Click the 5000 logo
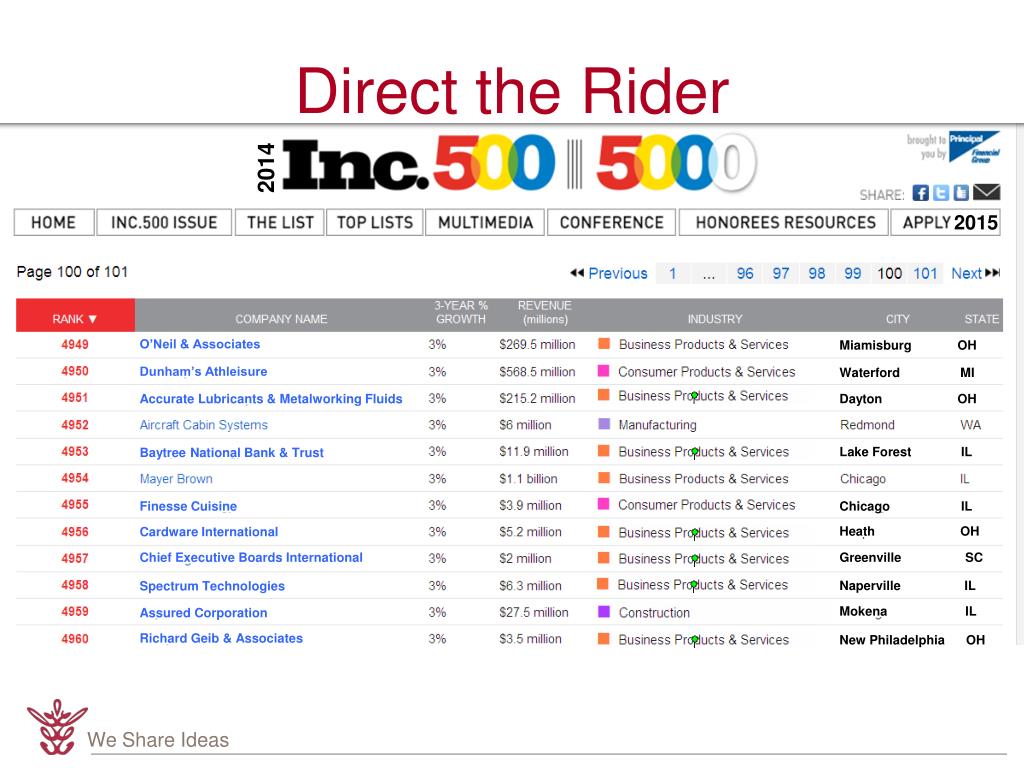 676,163
